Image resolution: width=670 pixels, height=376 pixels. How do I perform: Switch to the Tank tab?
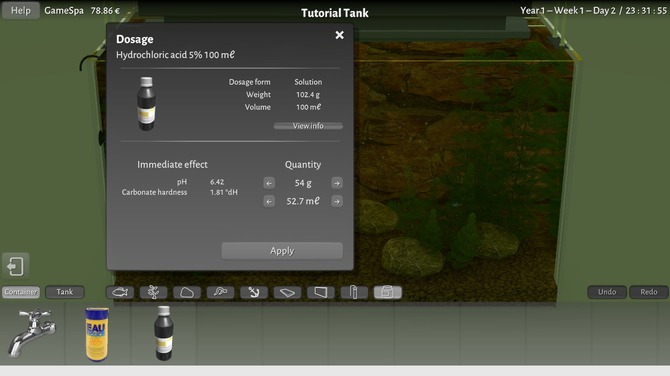(65, 292)
